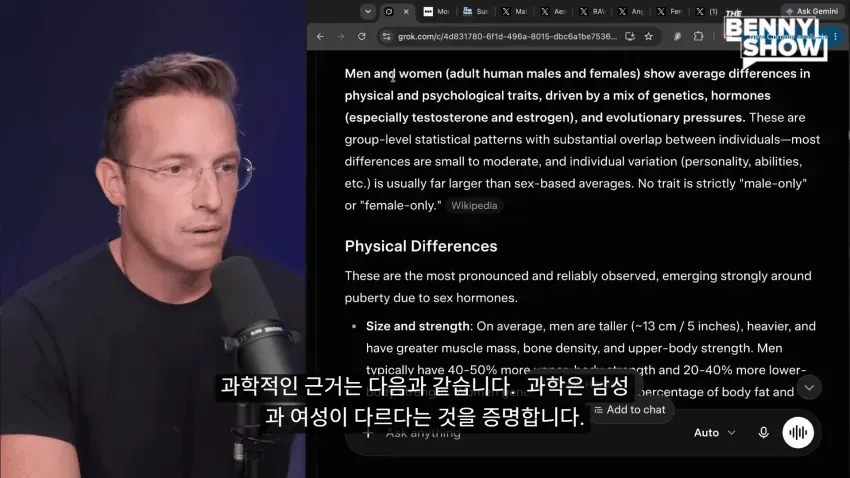Switch to the 'RAV' X tab
This screenshot has height=478, width=850.
click(592, 11)
